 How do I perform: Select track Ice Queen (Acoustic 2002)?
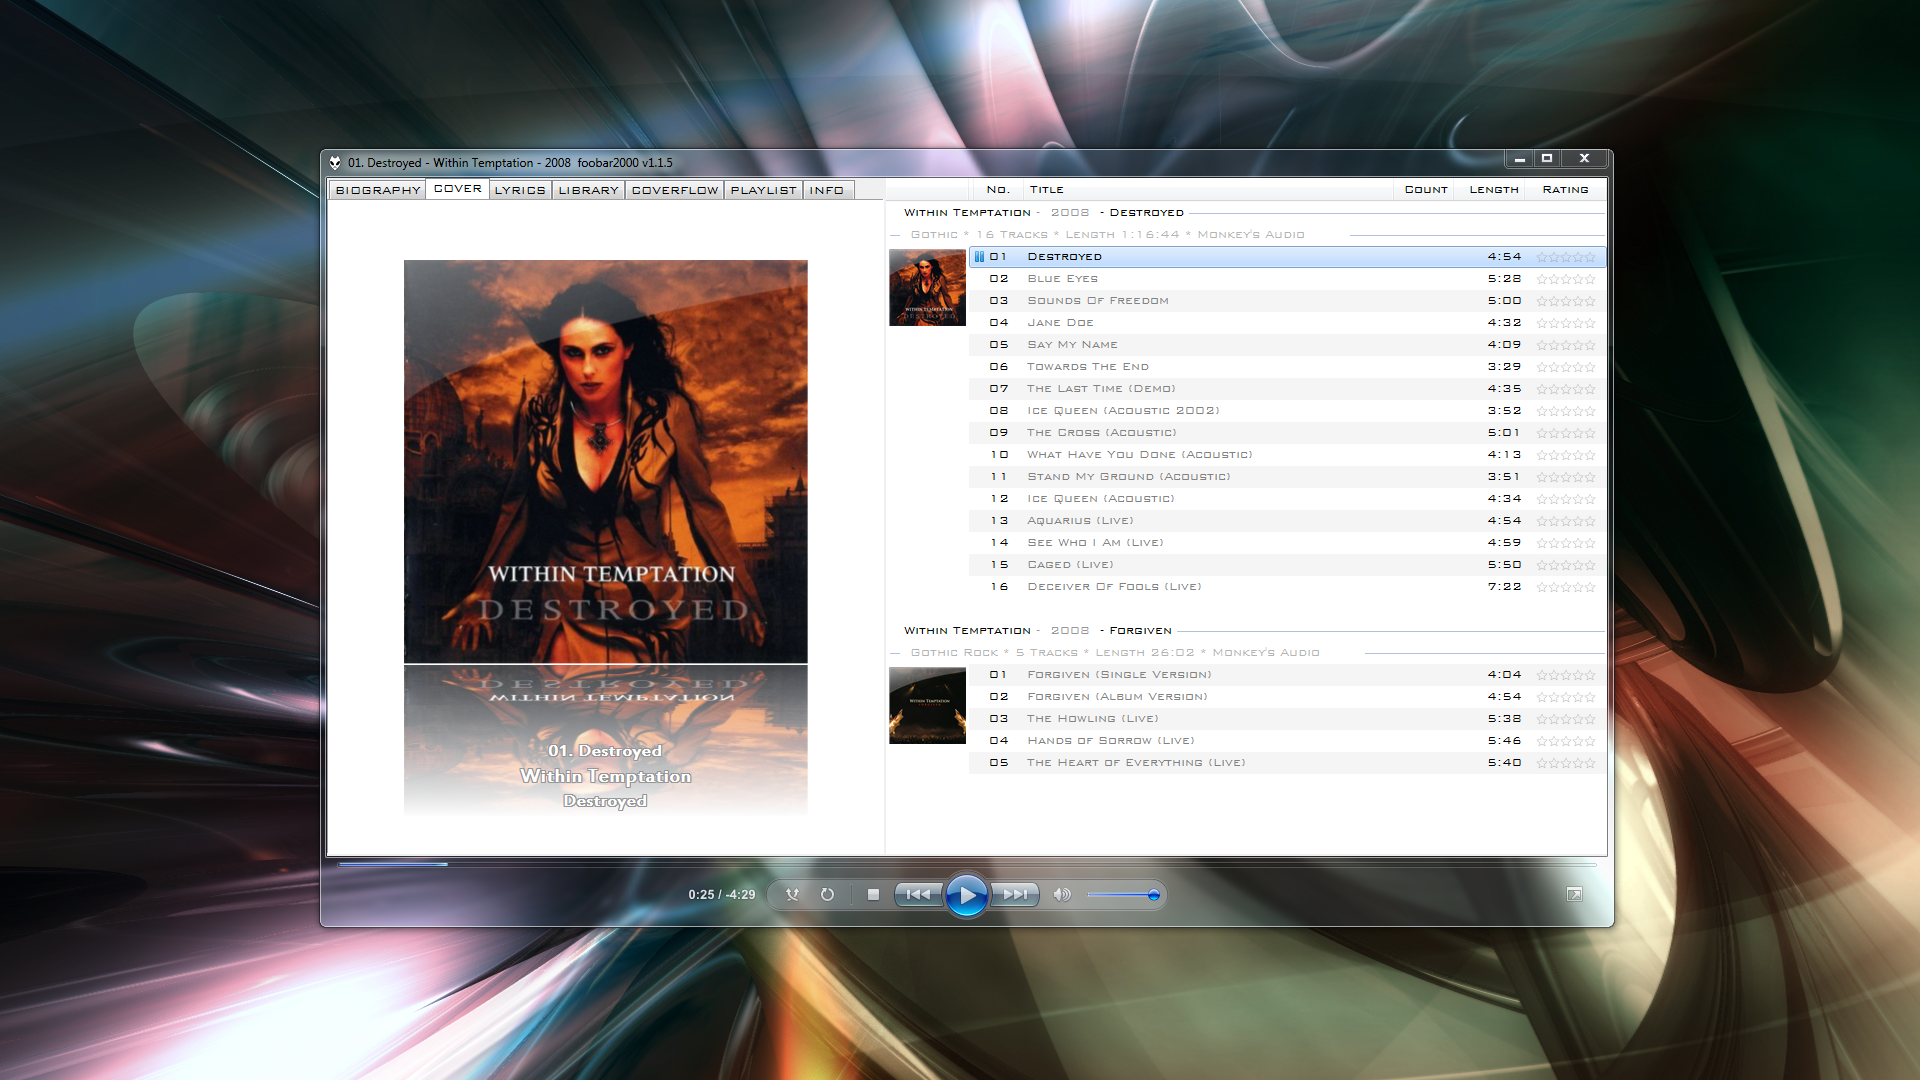pos(1287,411)
